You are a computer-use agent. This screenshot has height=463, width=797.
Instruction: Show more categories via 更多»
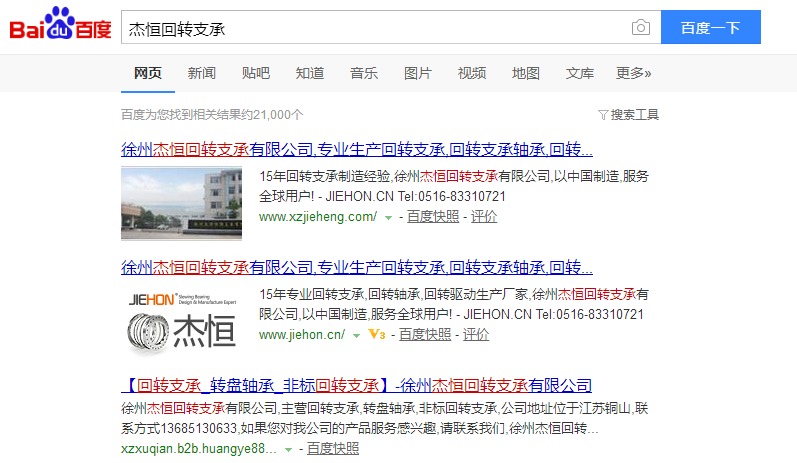tap(633, 73)
